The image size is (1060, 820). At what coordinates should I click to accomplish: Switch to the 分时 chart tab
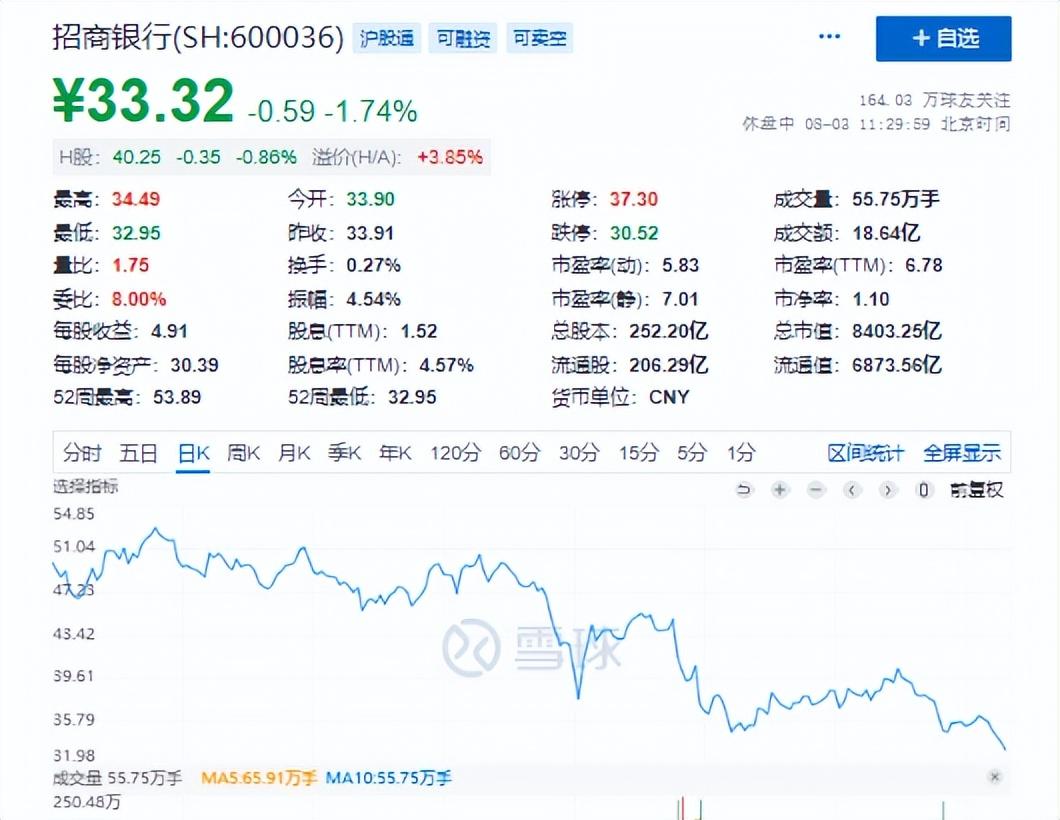[x=82, y=452]
